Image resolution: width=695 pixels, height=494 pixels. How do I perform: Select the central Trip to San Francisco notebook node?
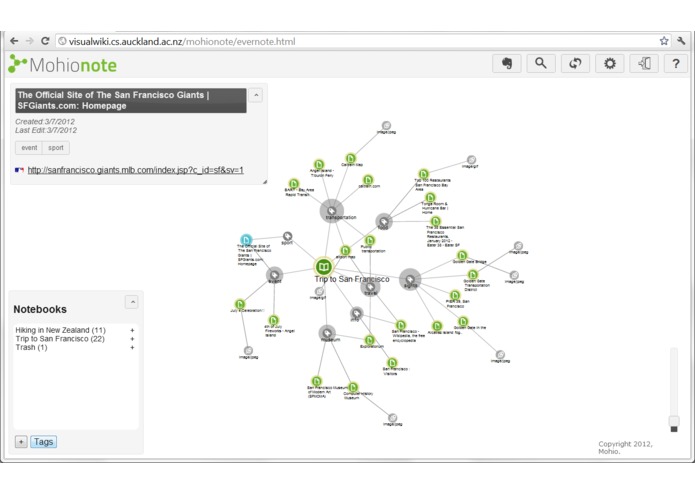coord(324,267)
